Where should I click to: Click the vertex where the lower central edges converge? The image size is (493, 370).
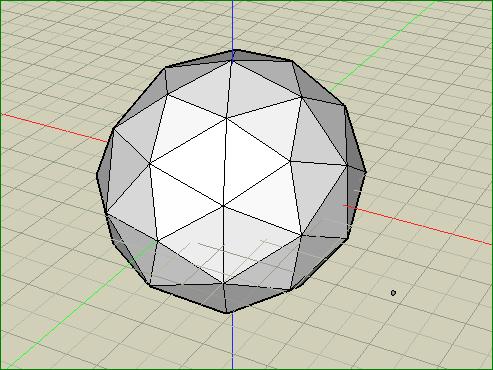[223, 206]
